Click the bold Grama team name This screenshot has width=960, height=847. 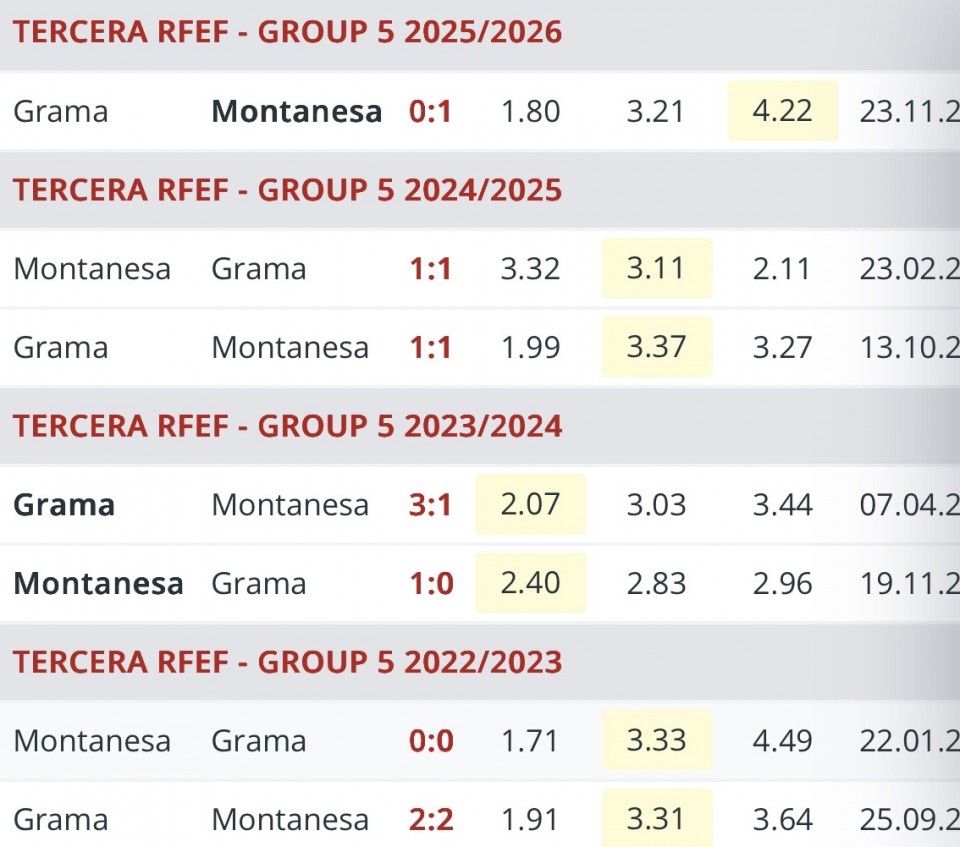[64, 505]
